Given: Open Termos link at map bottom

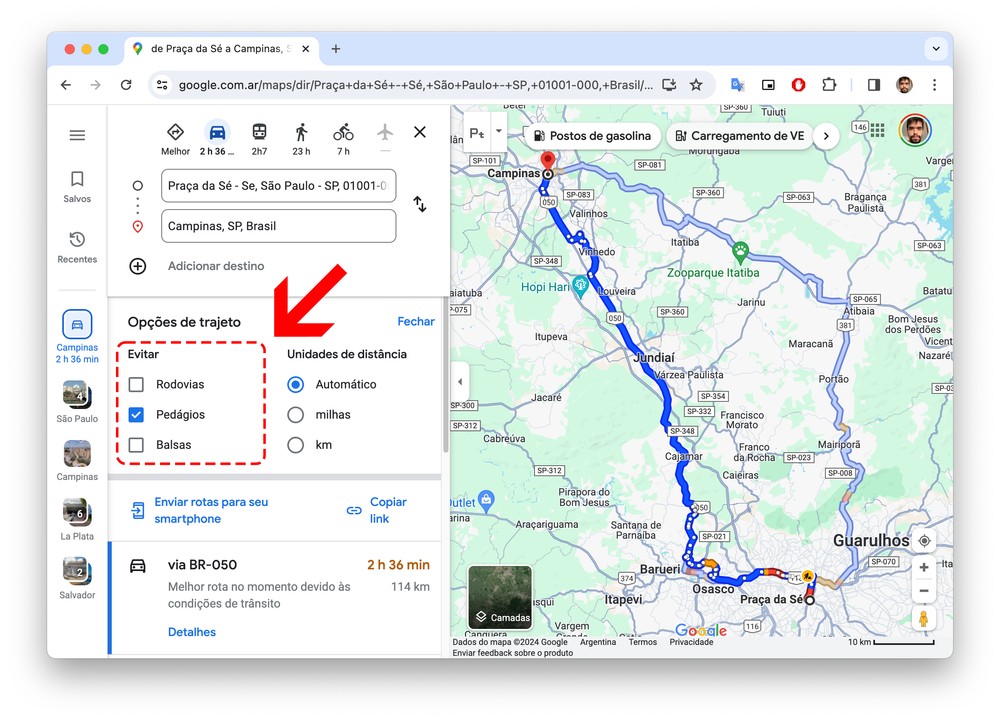Looking at the screenshot, I should point(642,642).
